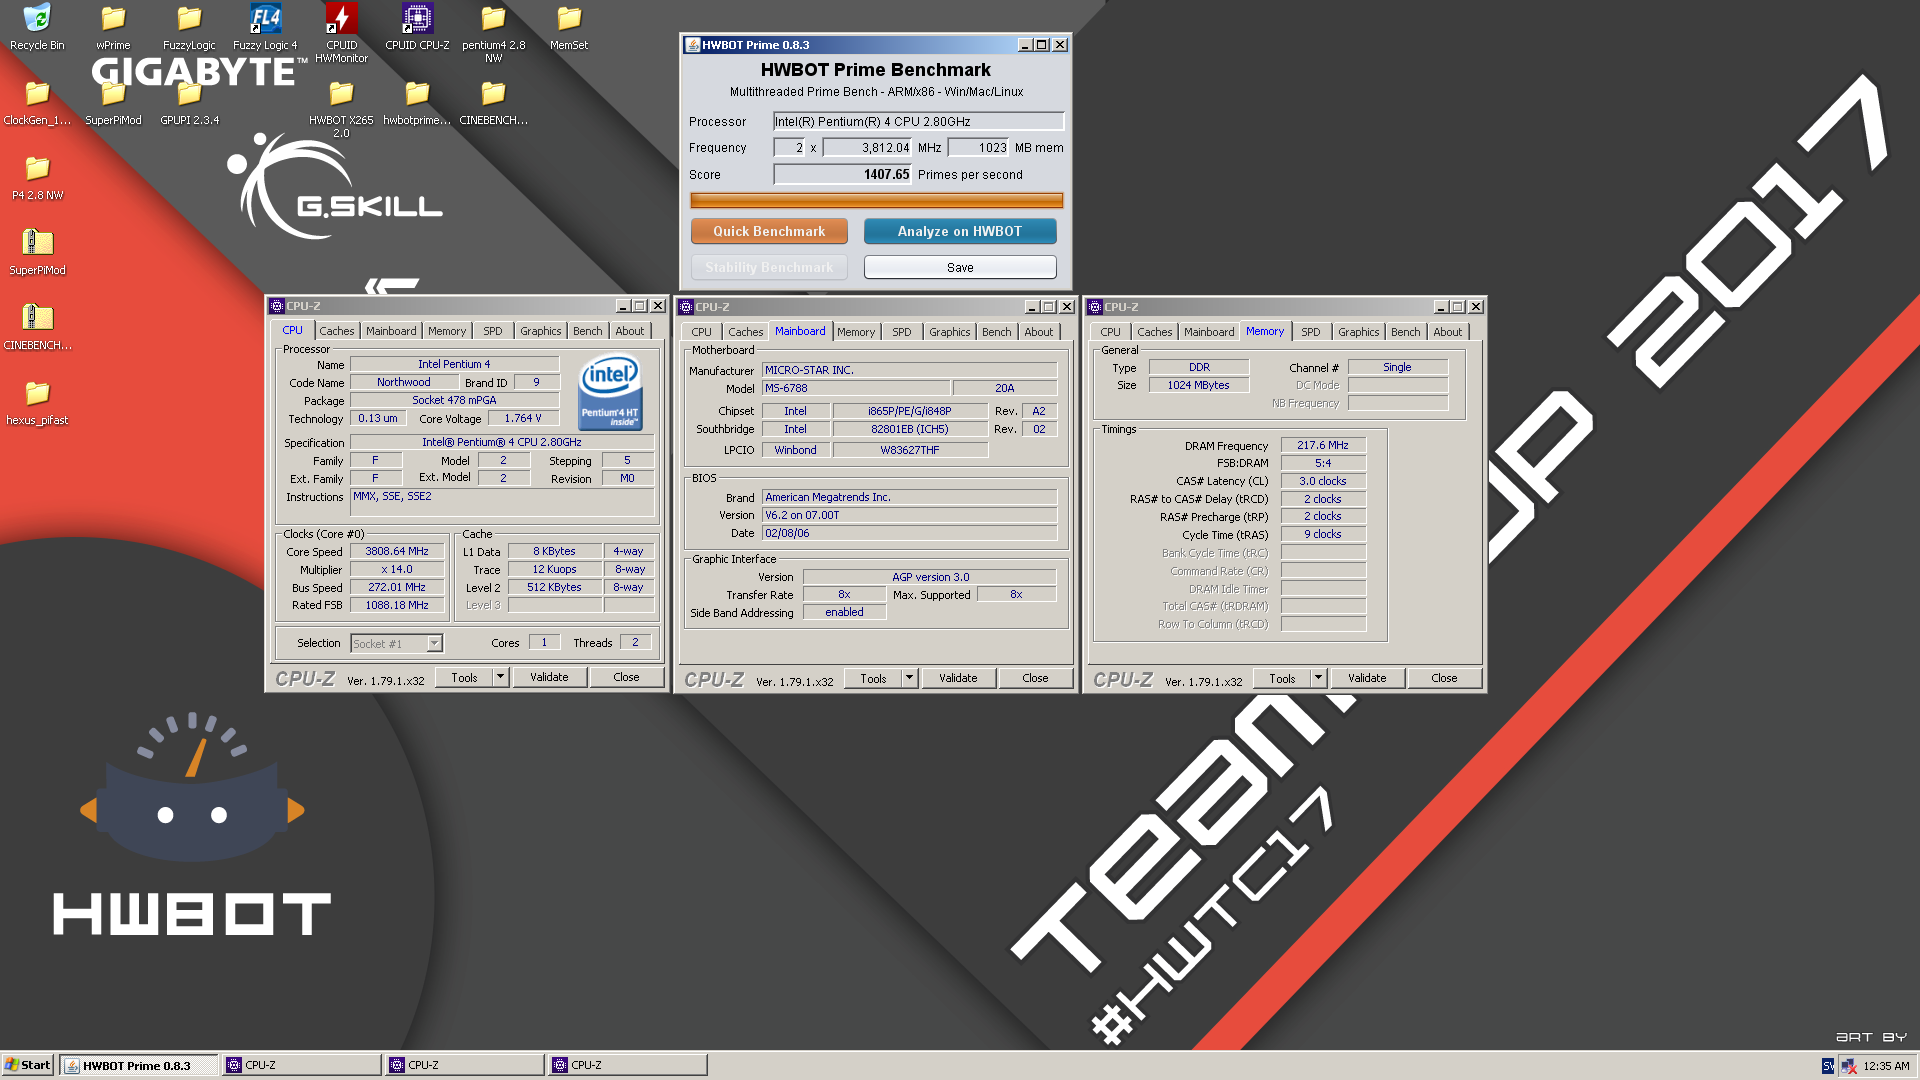Open the CINEBENCH zip archive icon
Image resolution: width=1920 pixels, height=1080 pixels.
(x=37, y=327)
